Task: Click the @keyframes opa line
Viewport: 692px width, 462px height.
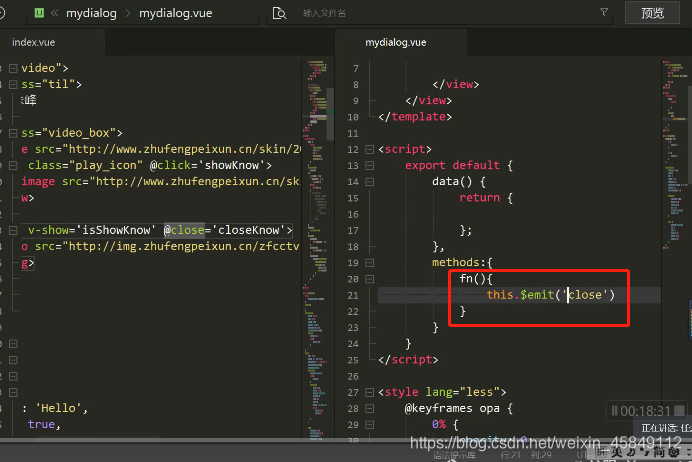Action: point(459,408)
